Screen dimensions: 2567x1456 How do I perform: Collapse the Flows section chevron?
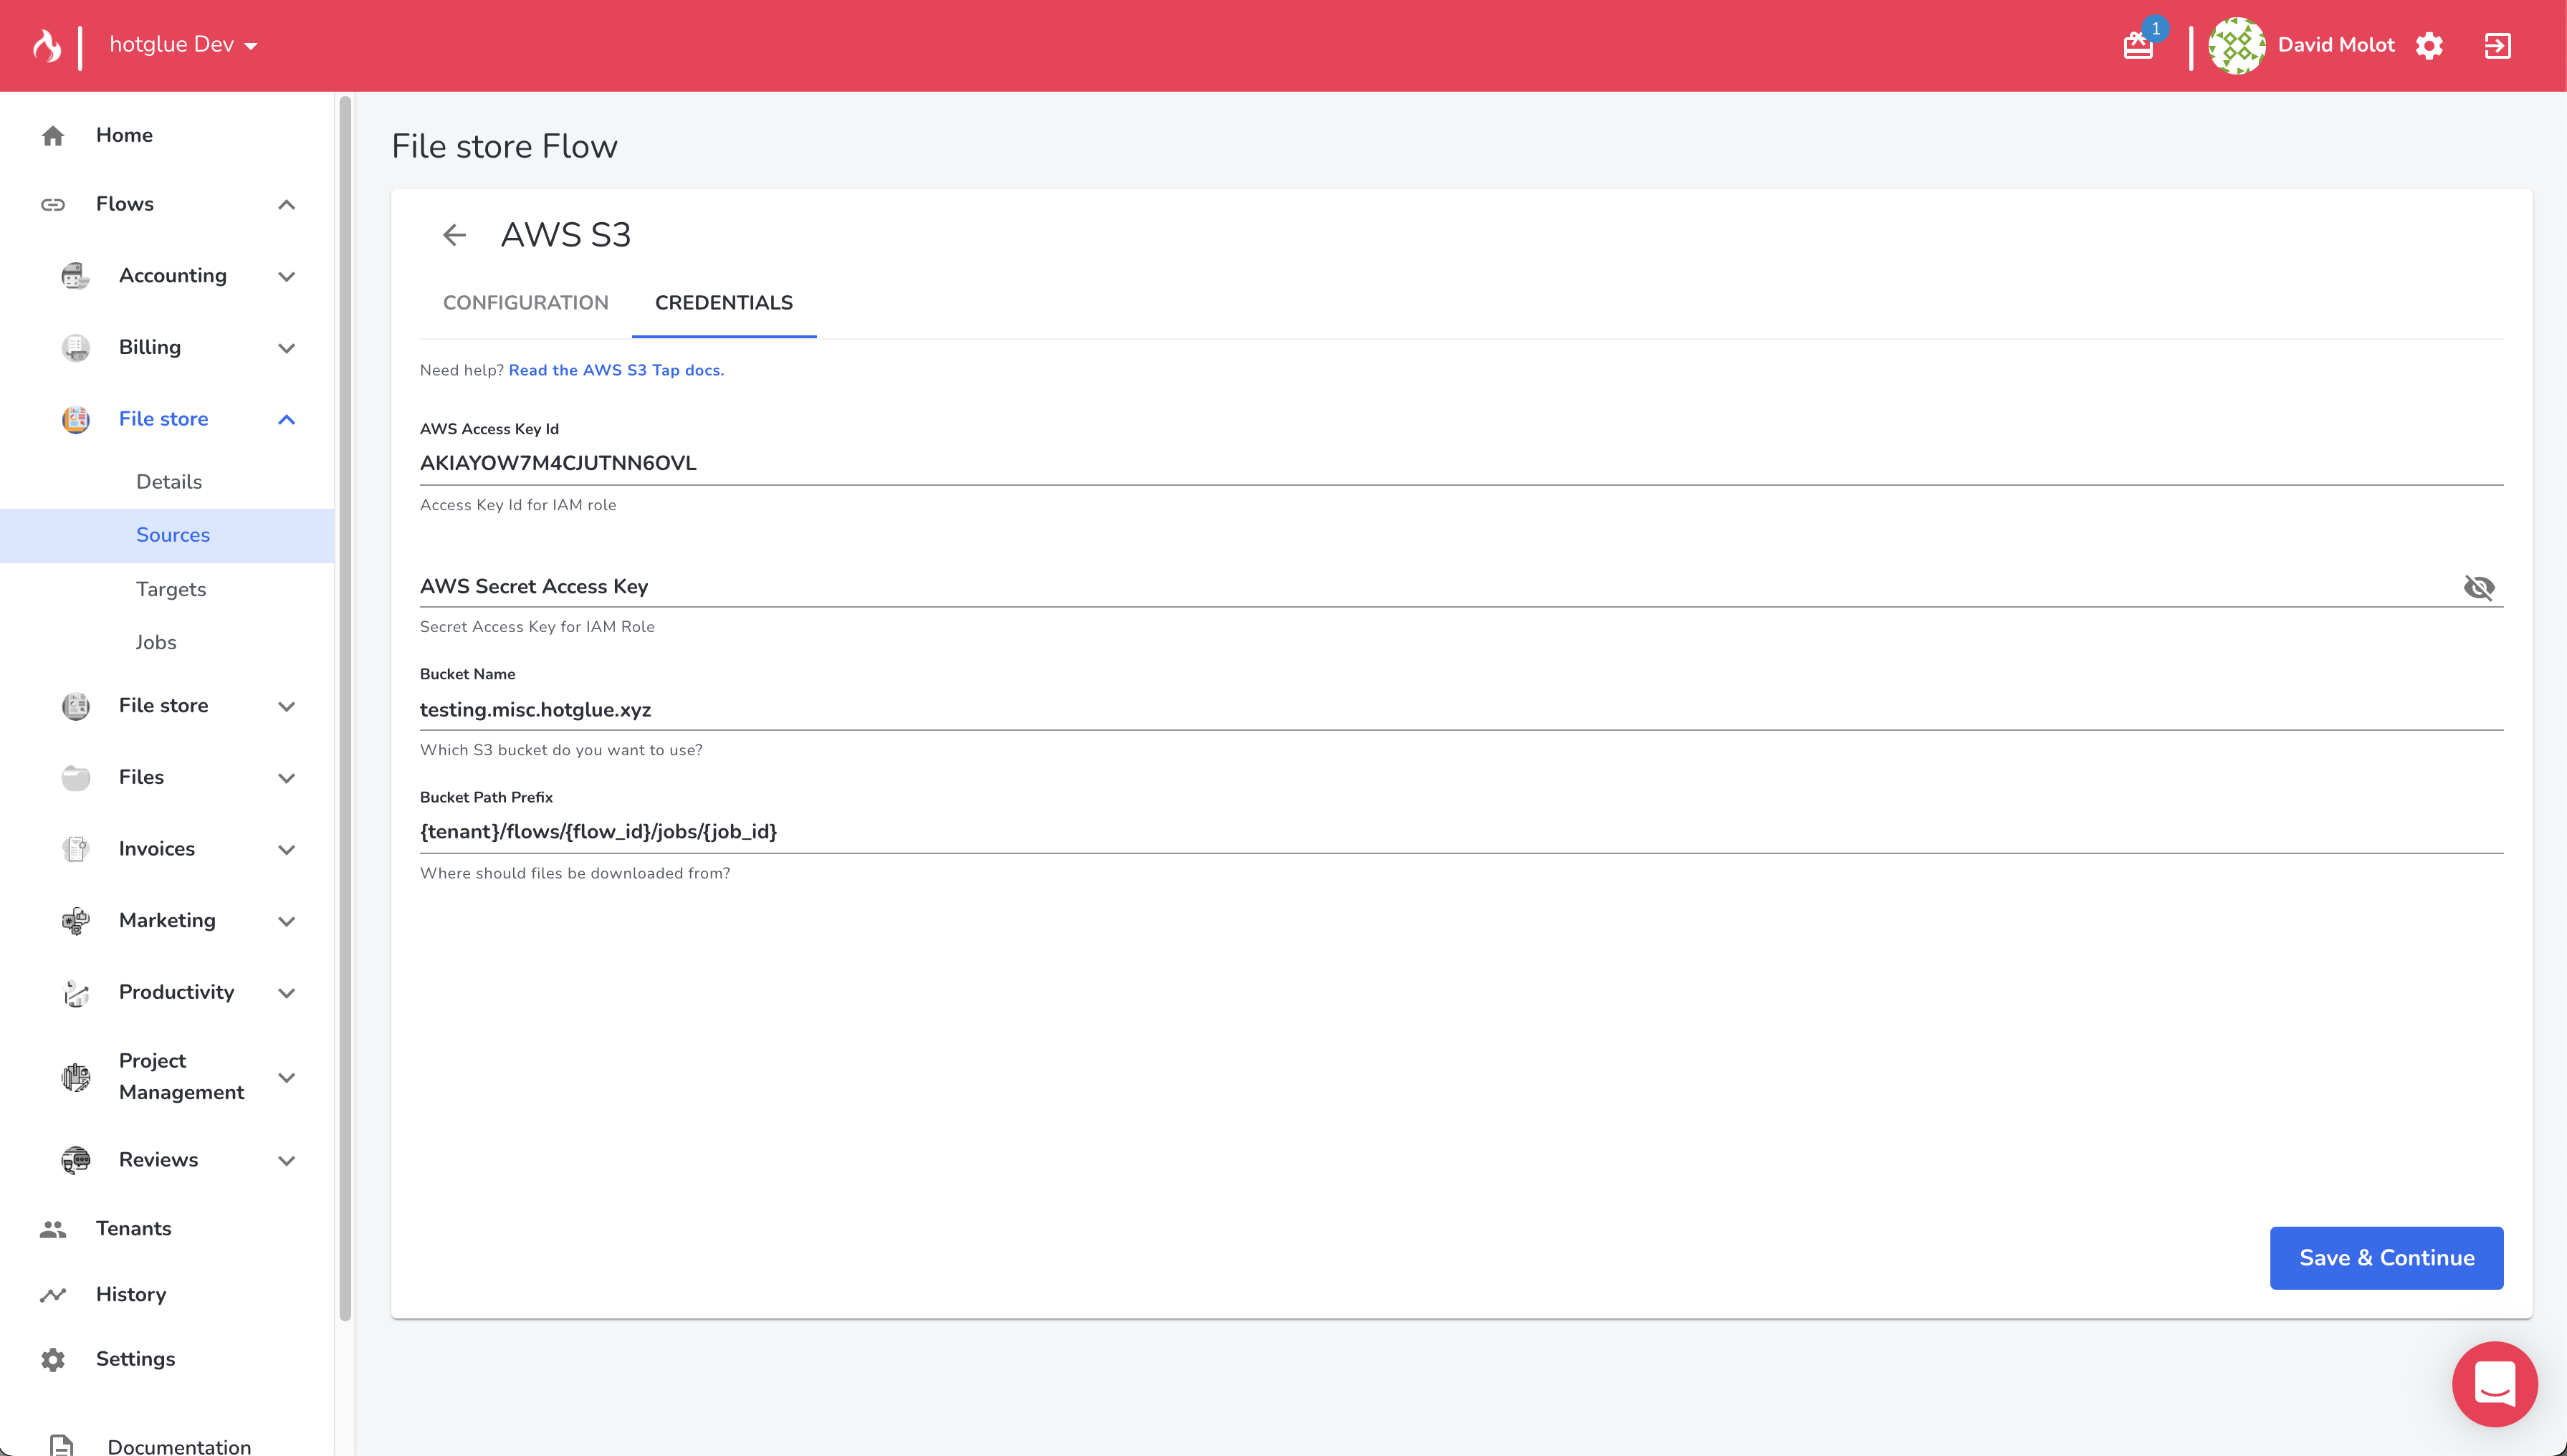[286, 205]
